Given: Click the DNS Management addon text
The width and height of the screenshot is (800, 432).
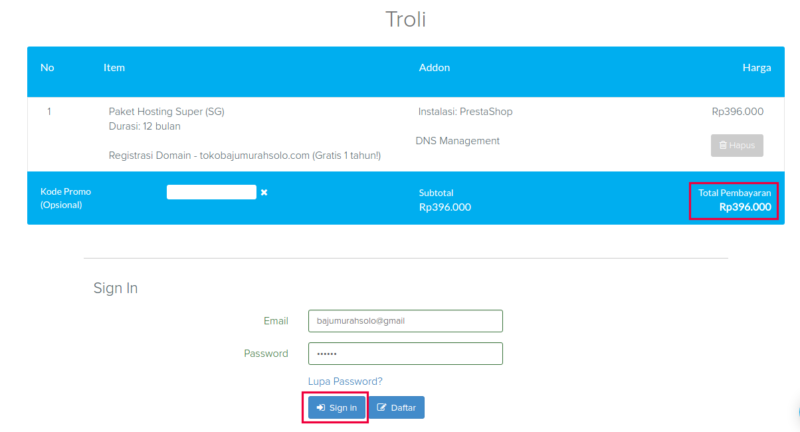Looking at the screenshot, I should click(x=458, y=141).
